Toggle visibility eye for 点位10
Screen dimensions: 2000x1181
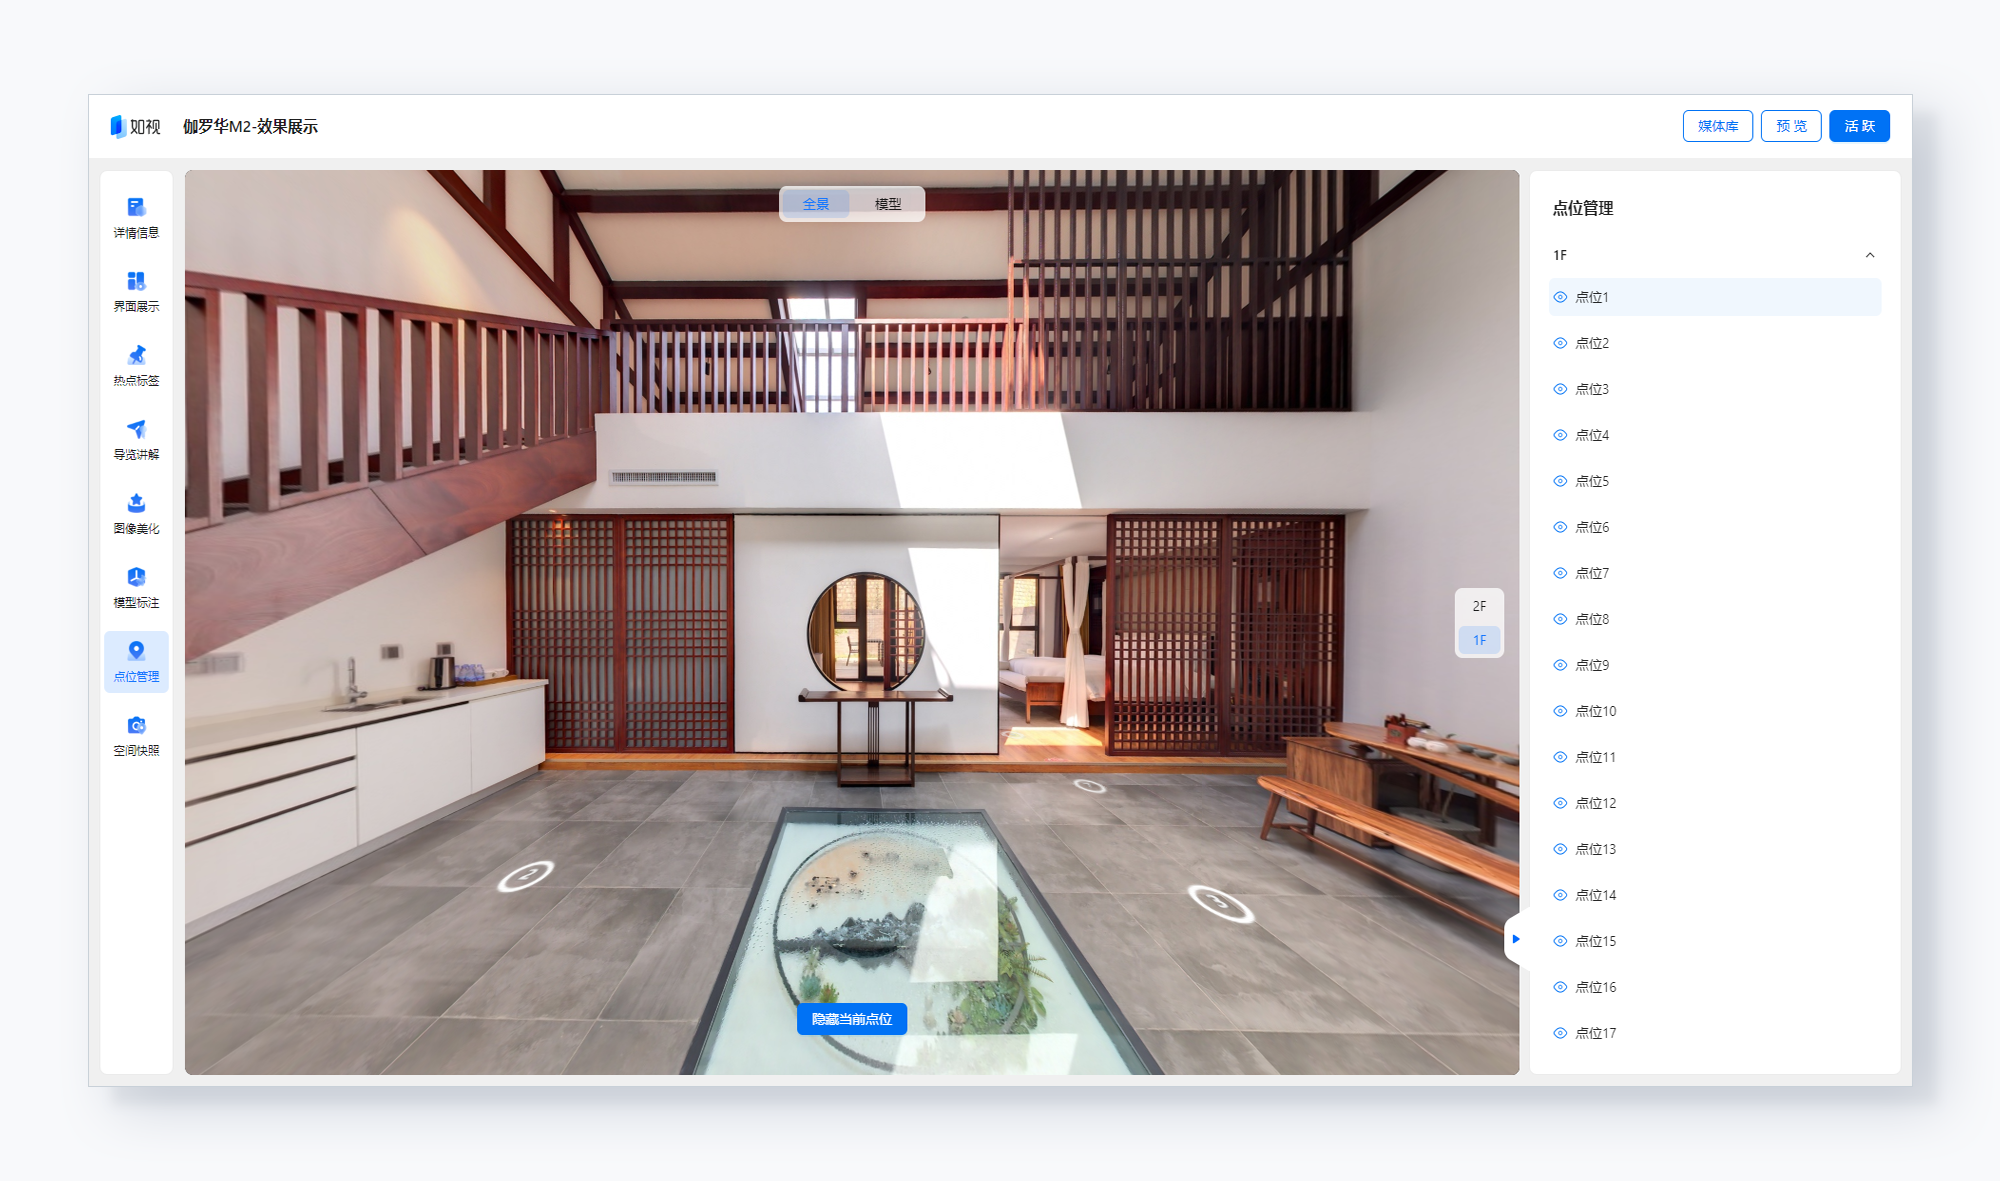1560,711
